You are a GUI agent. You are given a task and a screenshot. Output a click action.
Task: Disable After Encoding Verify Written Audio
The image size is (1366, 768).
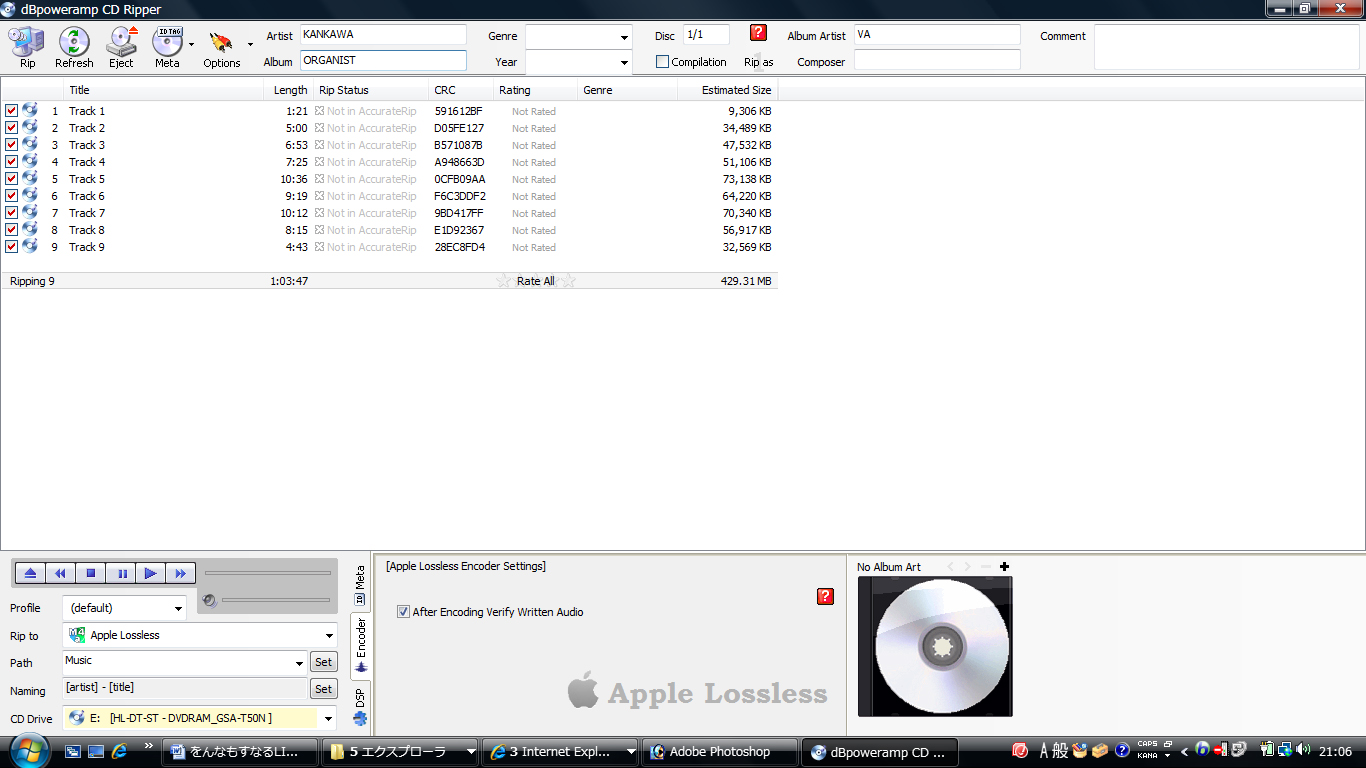coord(404,612)
